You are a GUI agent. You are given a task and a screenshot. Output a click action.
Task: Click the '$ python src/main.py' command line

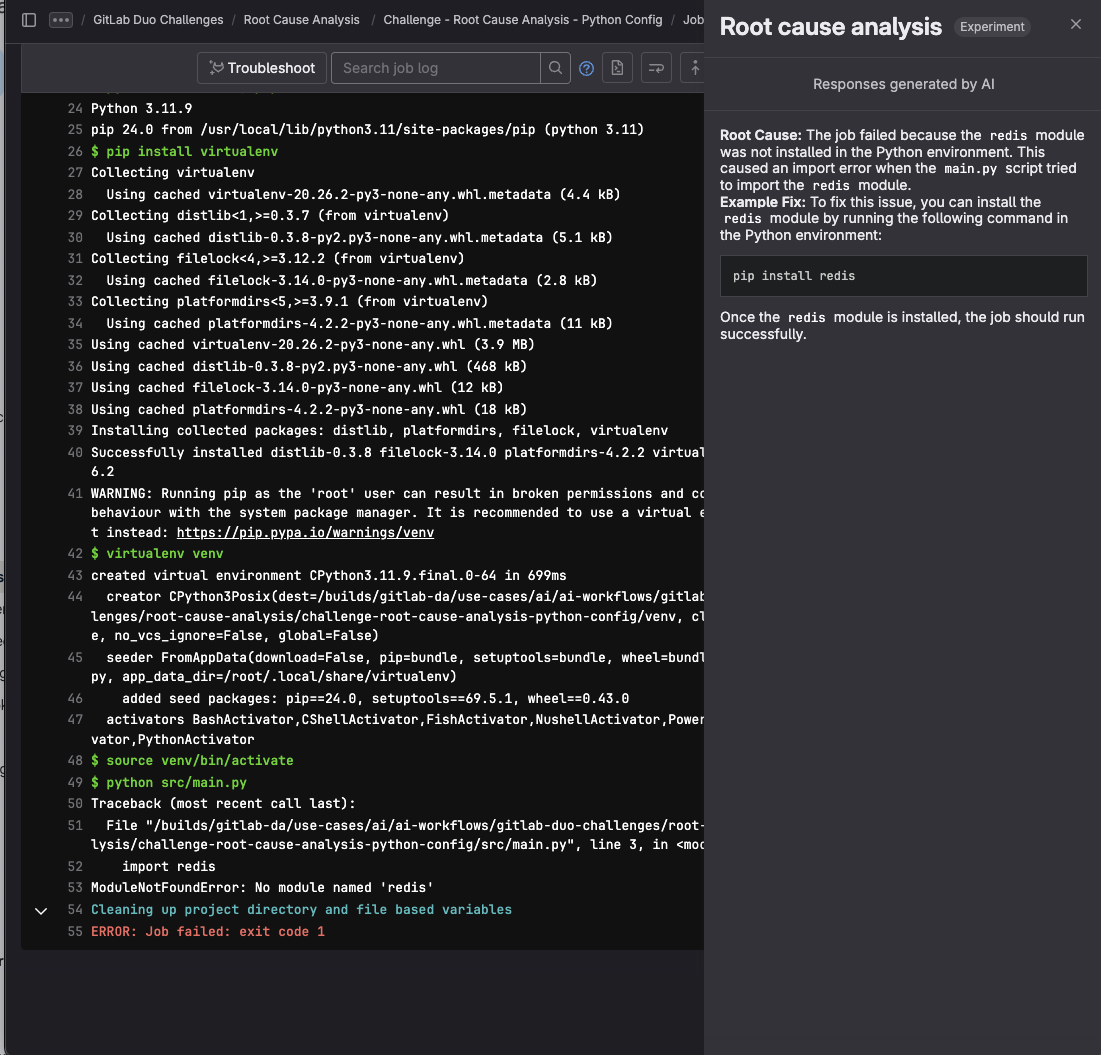click(169, 782)
